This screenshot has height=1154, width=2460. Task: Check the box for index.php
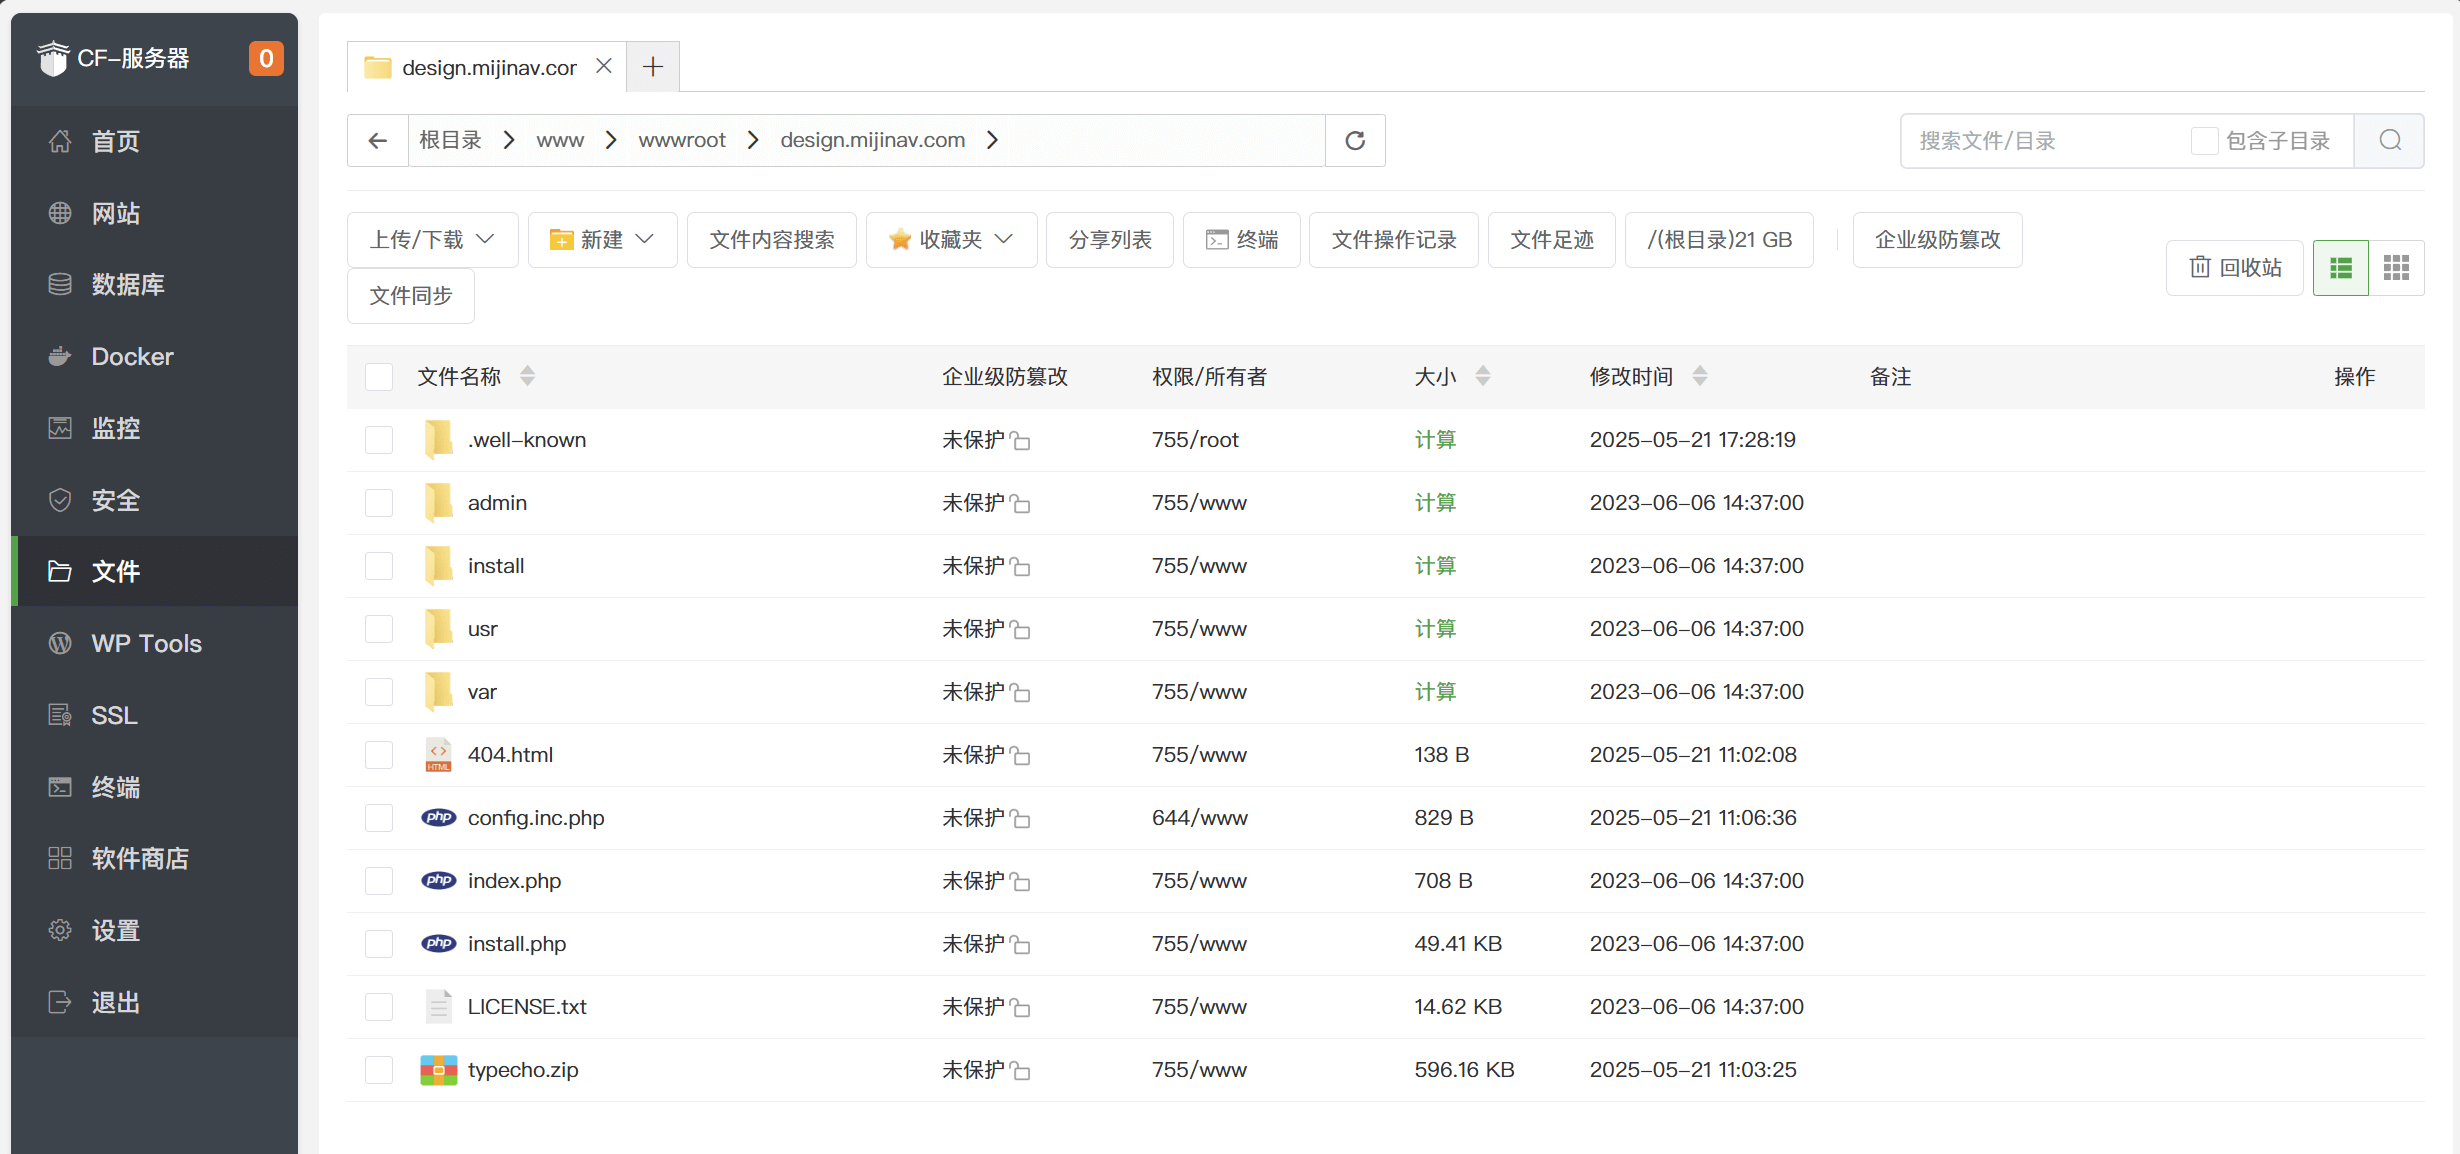point(379,881)
